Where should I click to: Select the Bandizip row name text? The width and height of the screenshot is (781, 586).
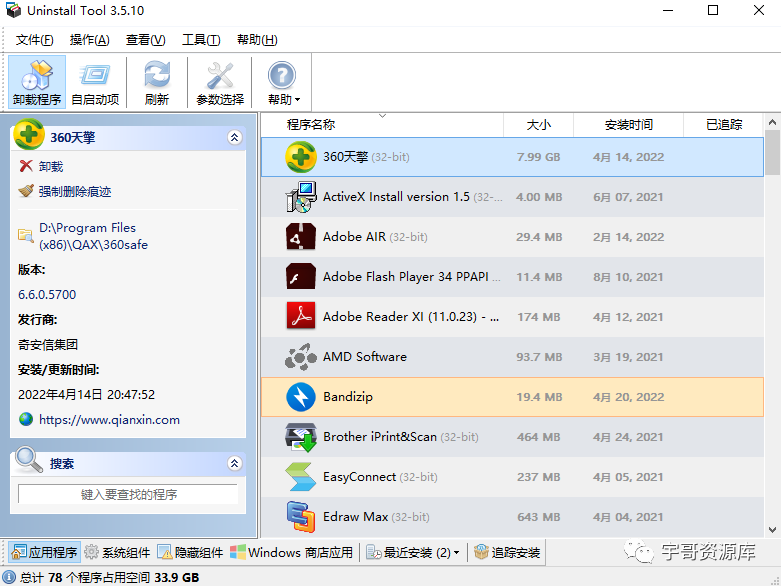point(348,397)
